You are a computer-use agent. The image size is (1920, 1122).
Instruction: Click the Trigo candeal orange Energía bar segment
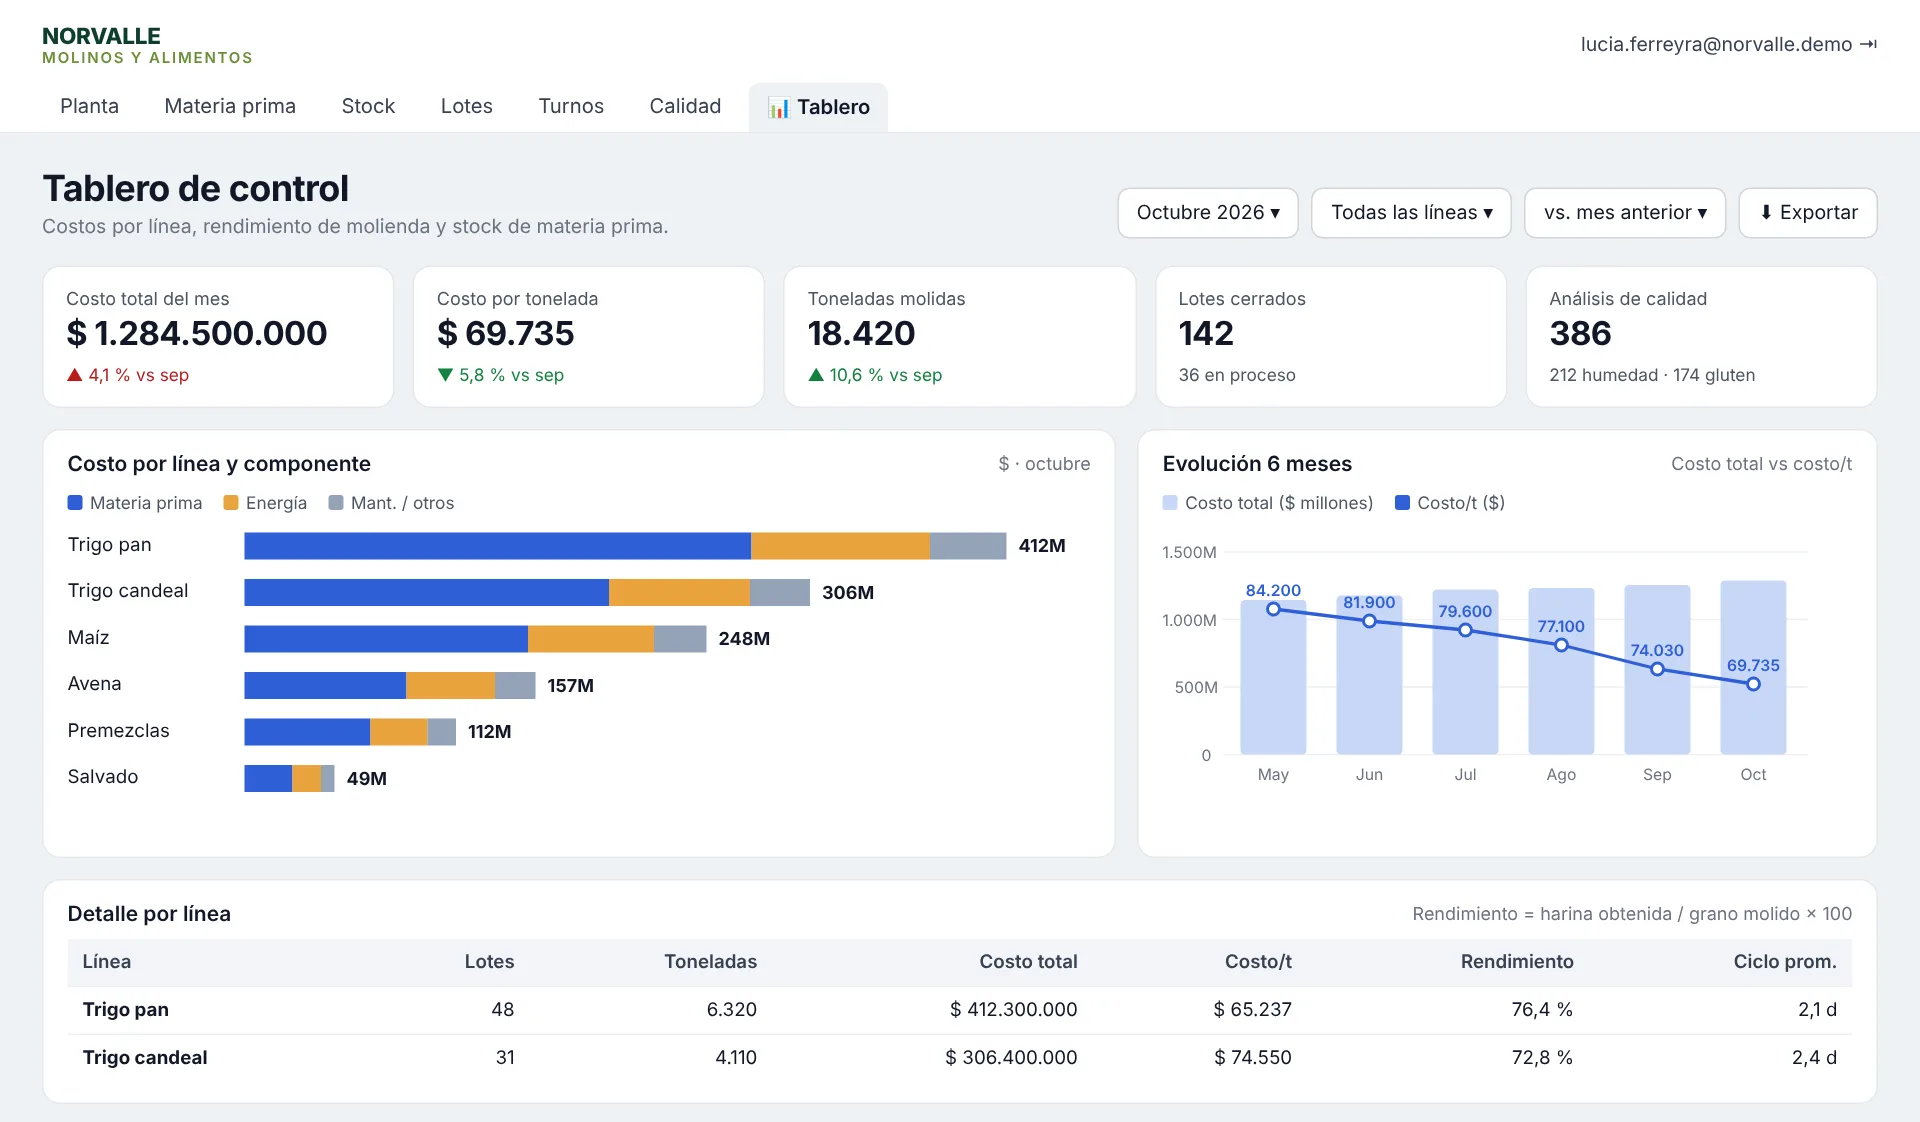click(679, 592)
